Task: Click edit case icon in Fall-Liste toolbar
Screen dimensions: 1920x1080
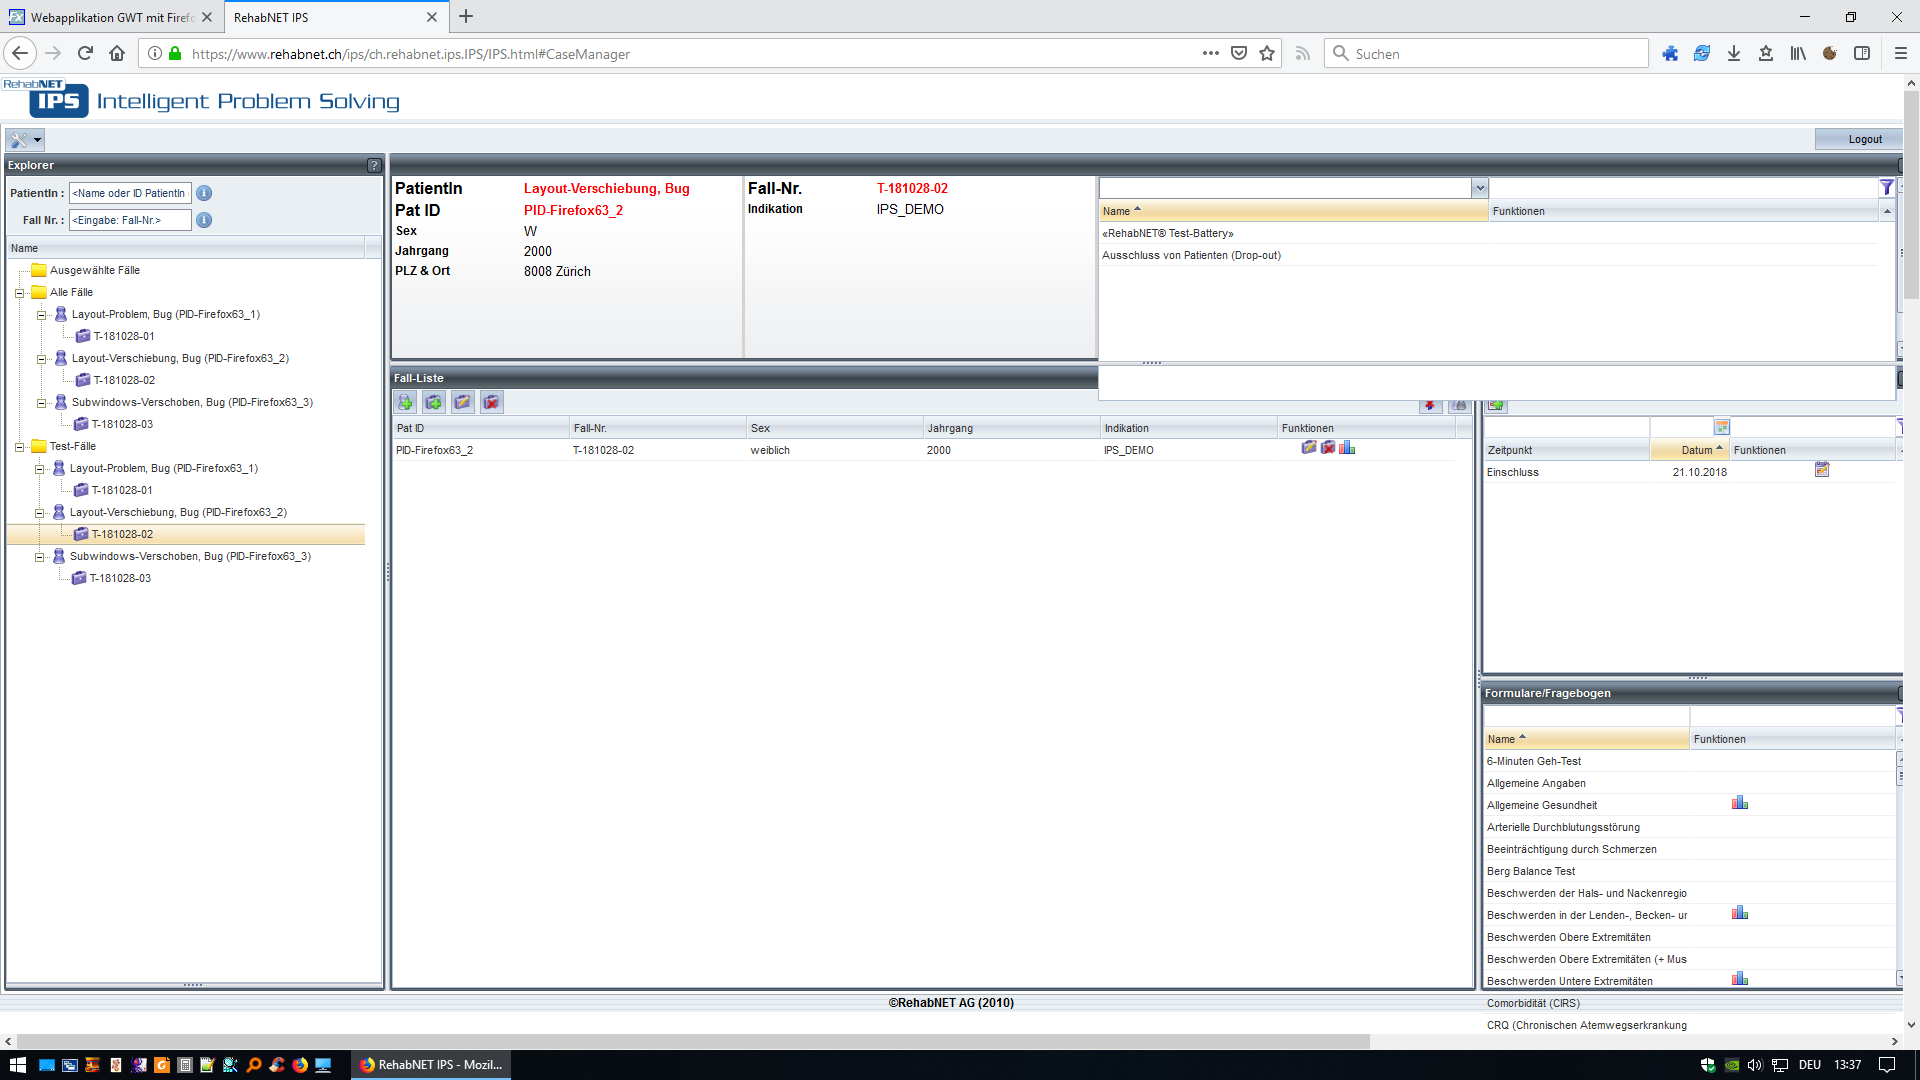Action: click(x=462, y=402)
